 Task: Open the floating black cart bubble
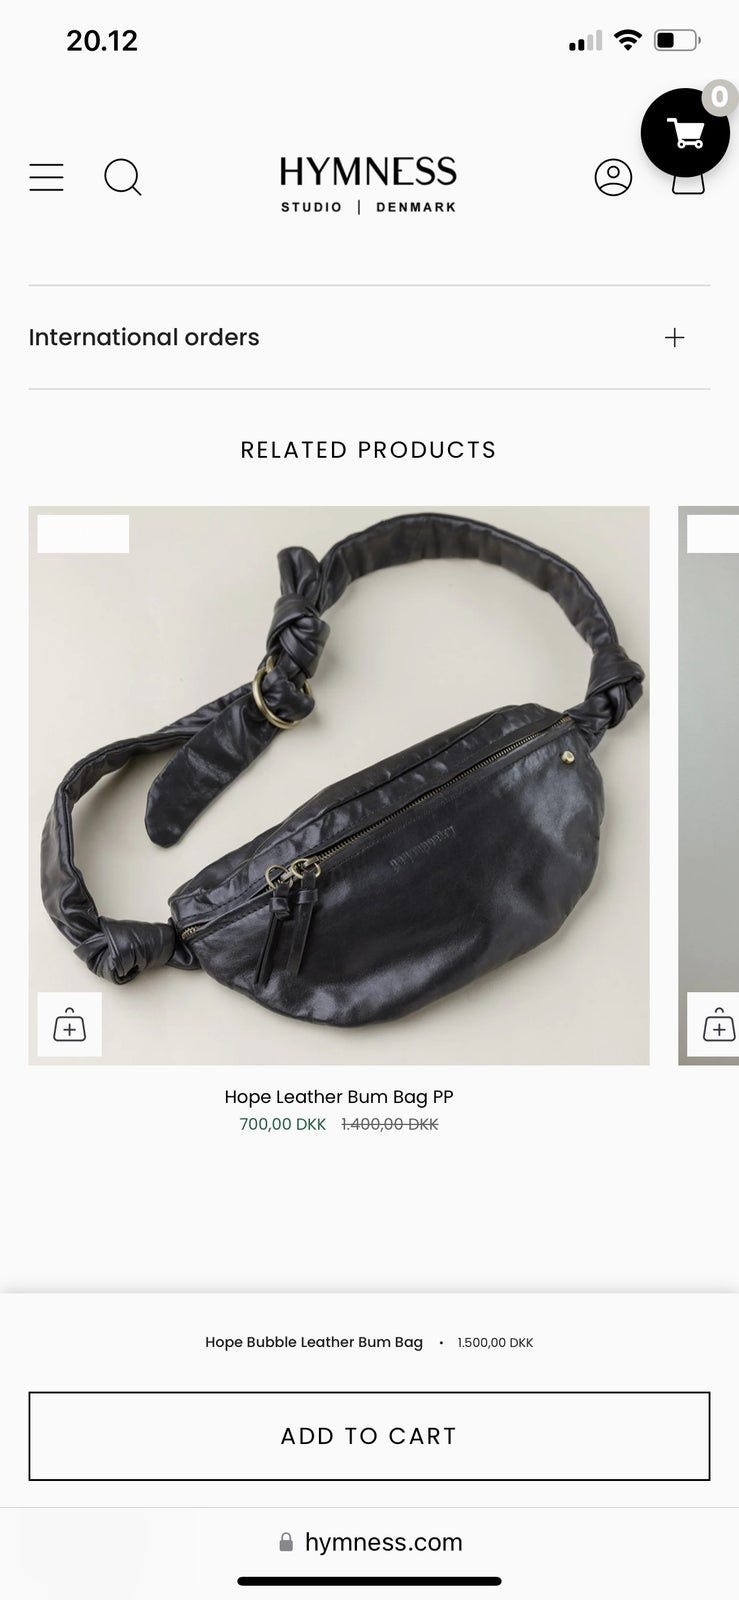(685, 133)
